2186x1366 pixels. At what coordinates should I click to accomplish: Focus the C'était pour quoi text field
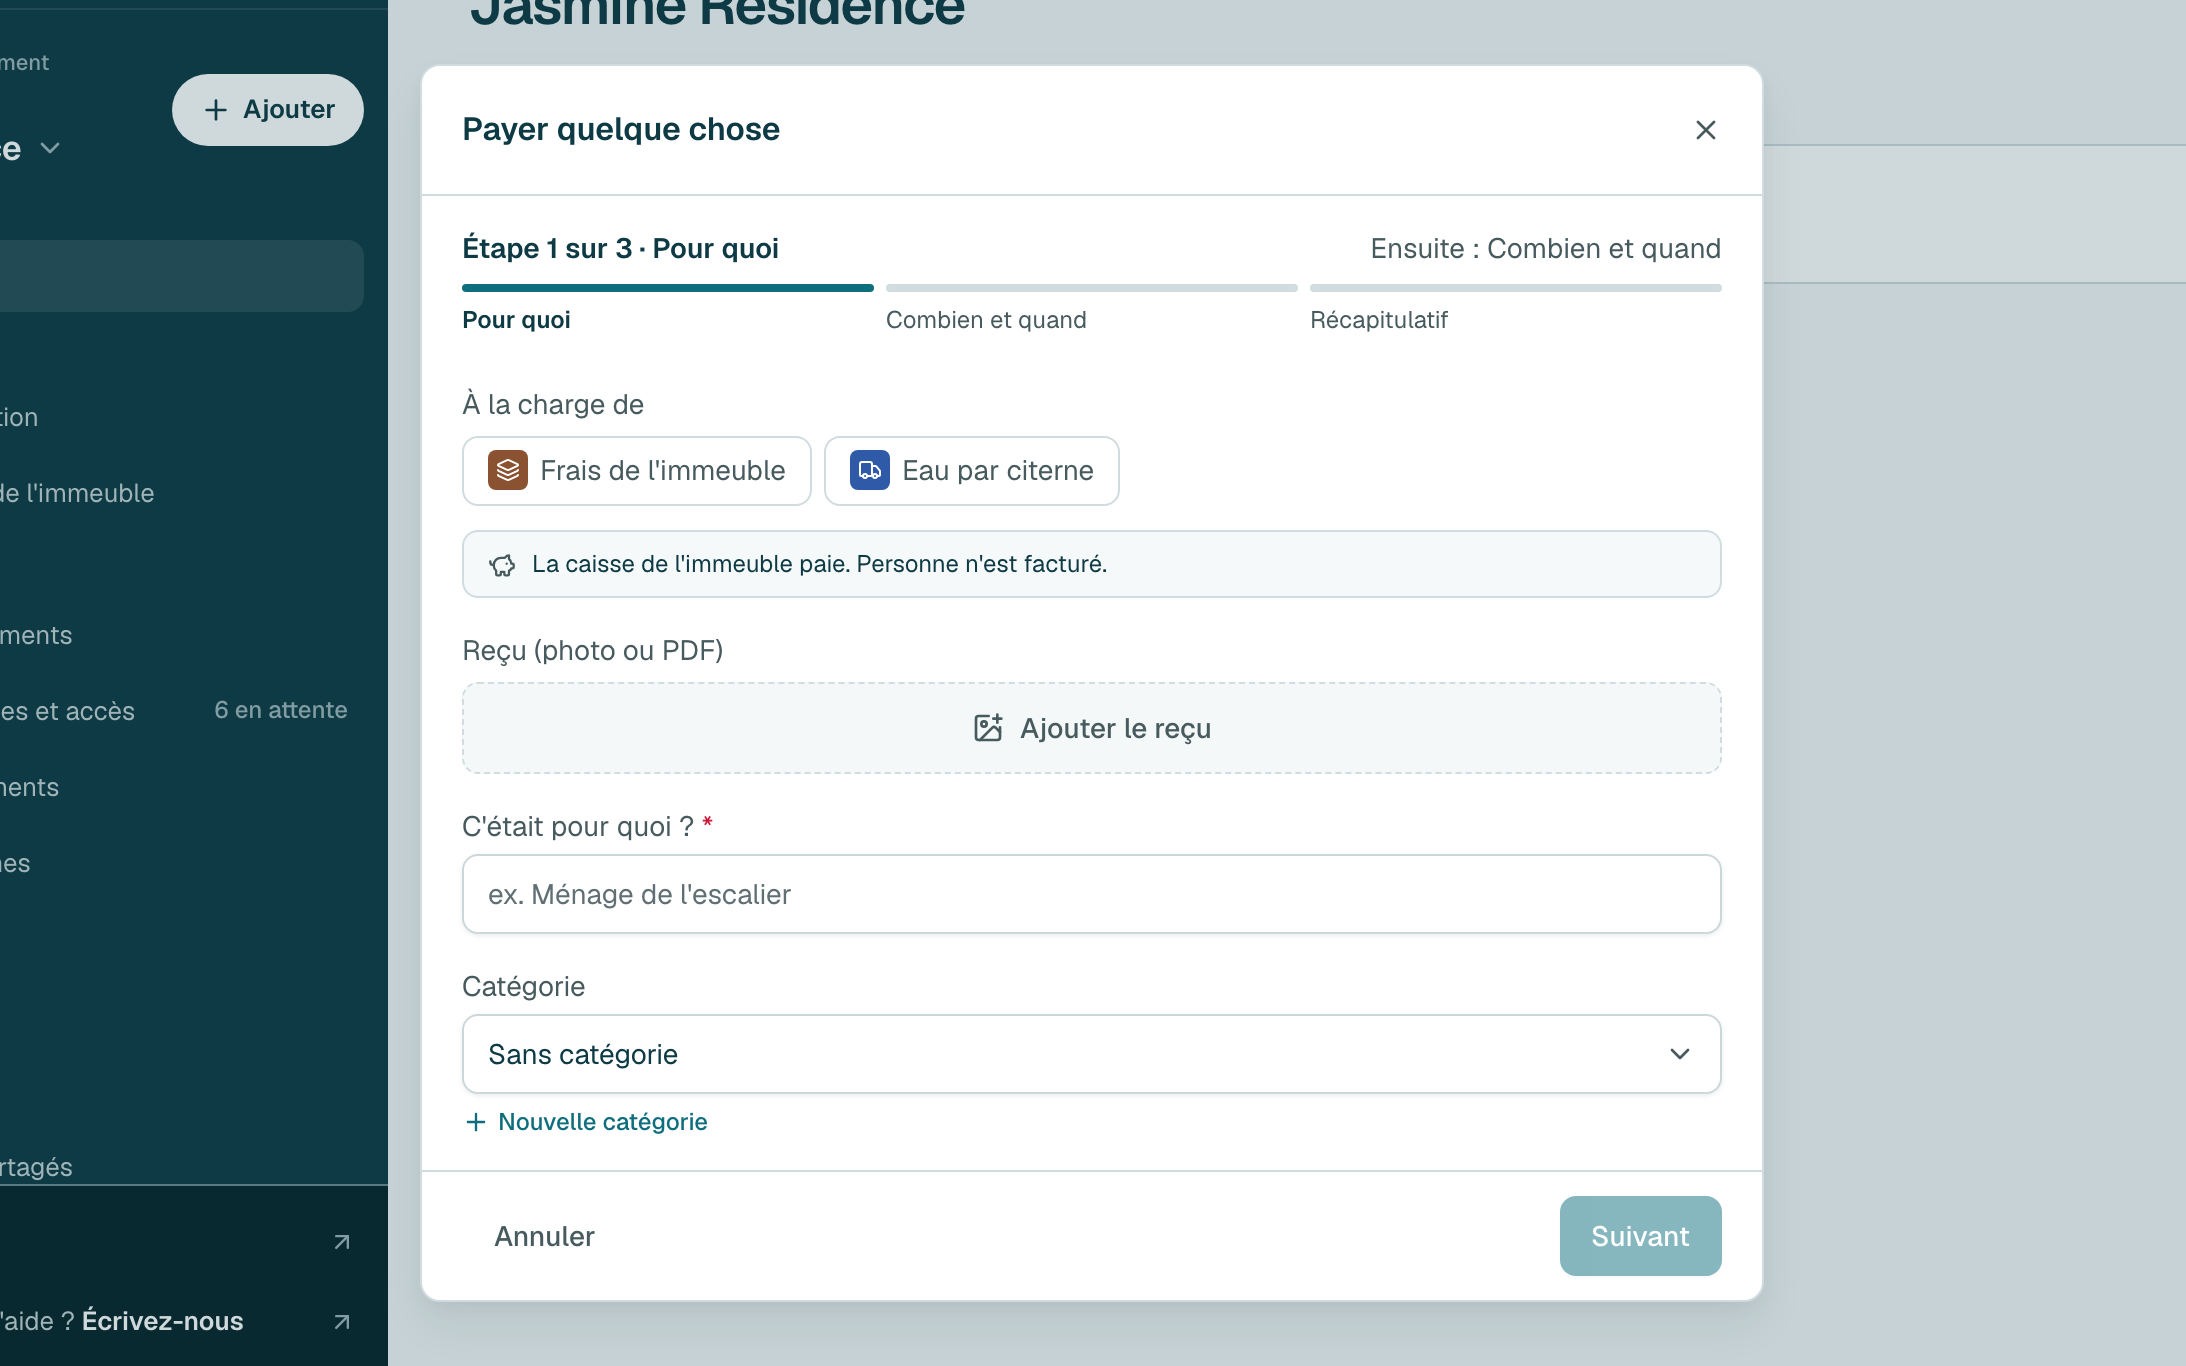tap(1092, 894)
